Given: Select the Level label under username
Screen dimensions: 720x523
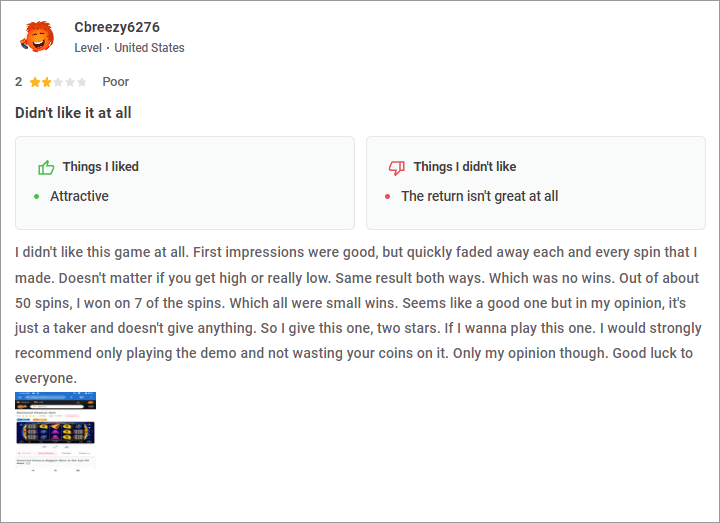Looking at the screenshot, I should tap(88, 48).
